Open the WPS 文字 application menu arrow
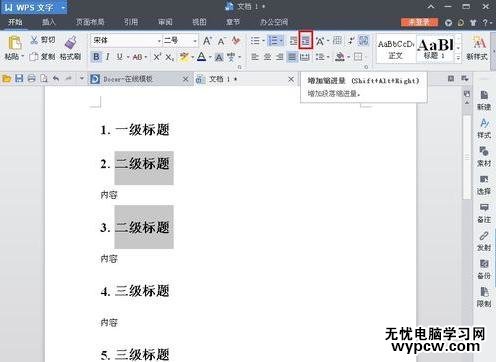Viewport: 496px width, 362px height. (x=62, y=7)
